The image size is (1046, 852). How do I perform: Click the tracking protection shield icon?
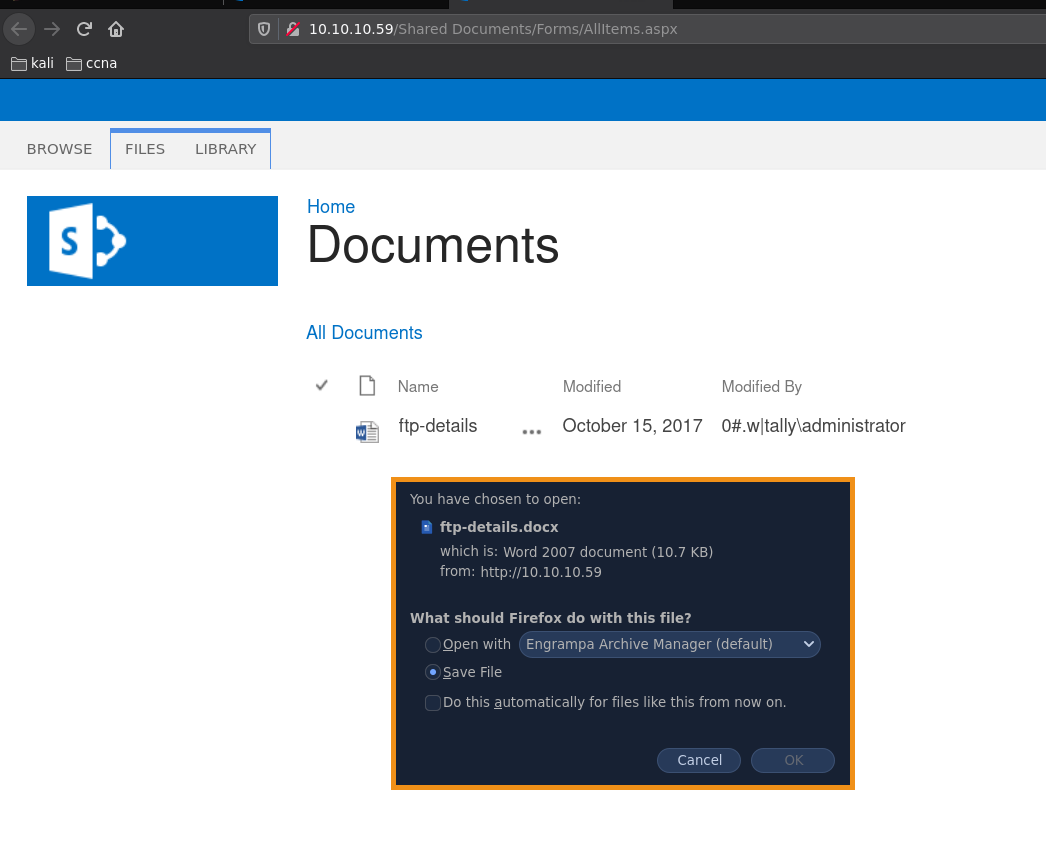tap(265, 29)
